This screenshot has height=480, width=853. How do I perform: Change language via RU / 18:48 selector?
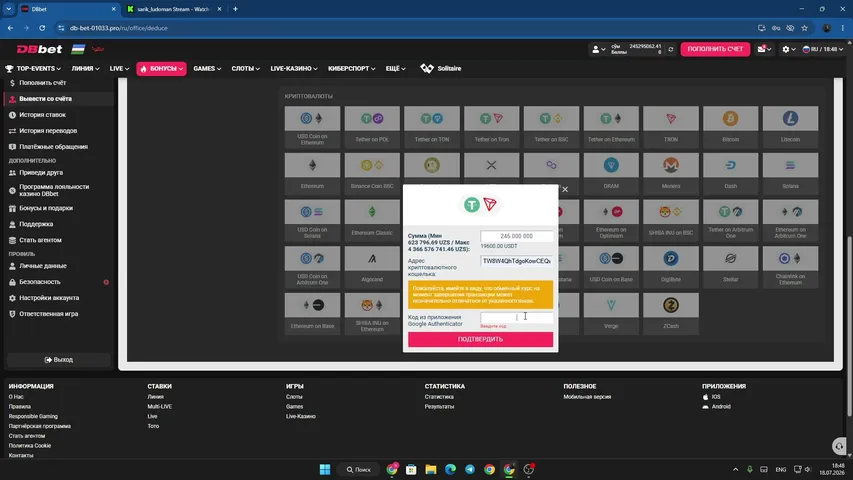click(823, 49)
